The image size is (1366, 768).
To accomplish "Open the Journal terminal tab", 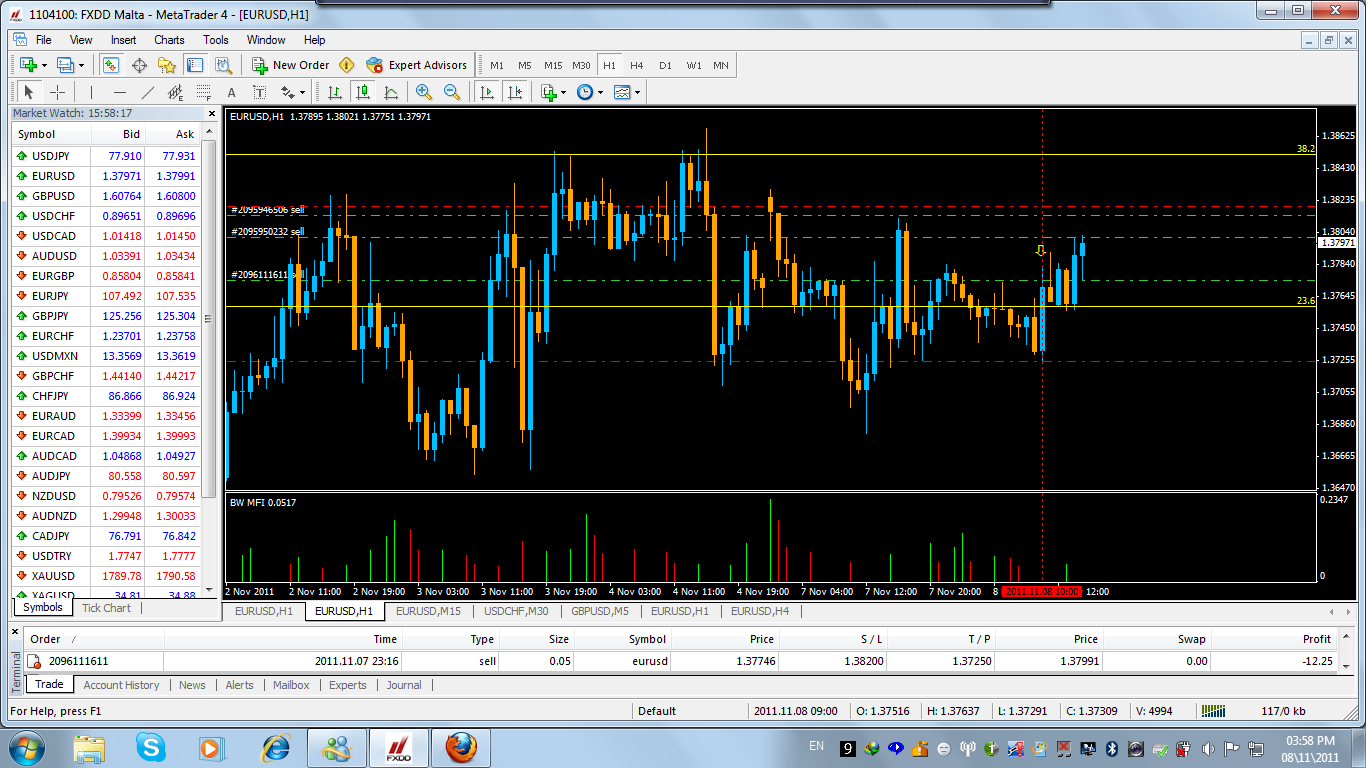I will [404, 685].
